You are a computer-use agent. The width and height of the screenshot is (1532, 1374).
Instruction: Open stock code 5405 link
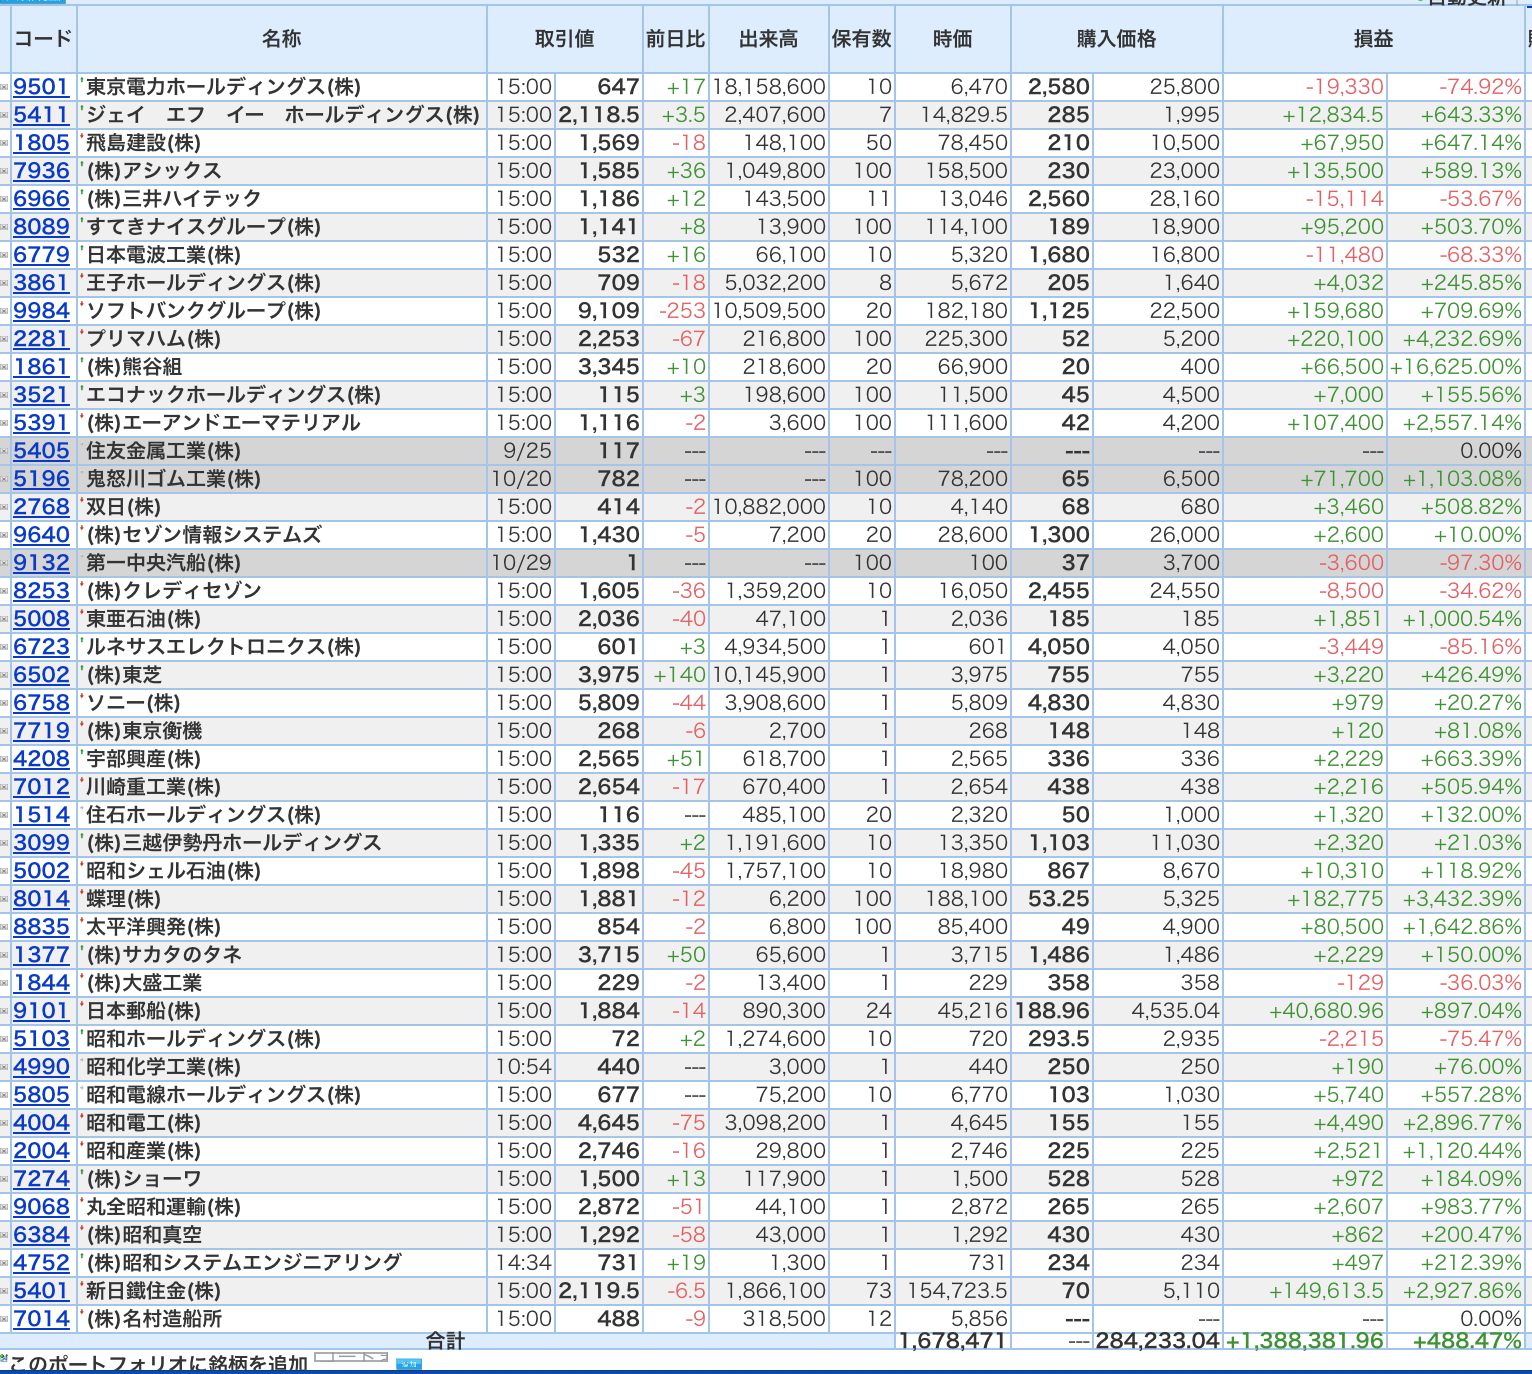41,451
